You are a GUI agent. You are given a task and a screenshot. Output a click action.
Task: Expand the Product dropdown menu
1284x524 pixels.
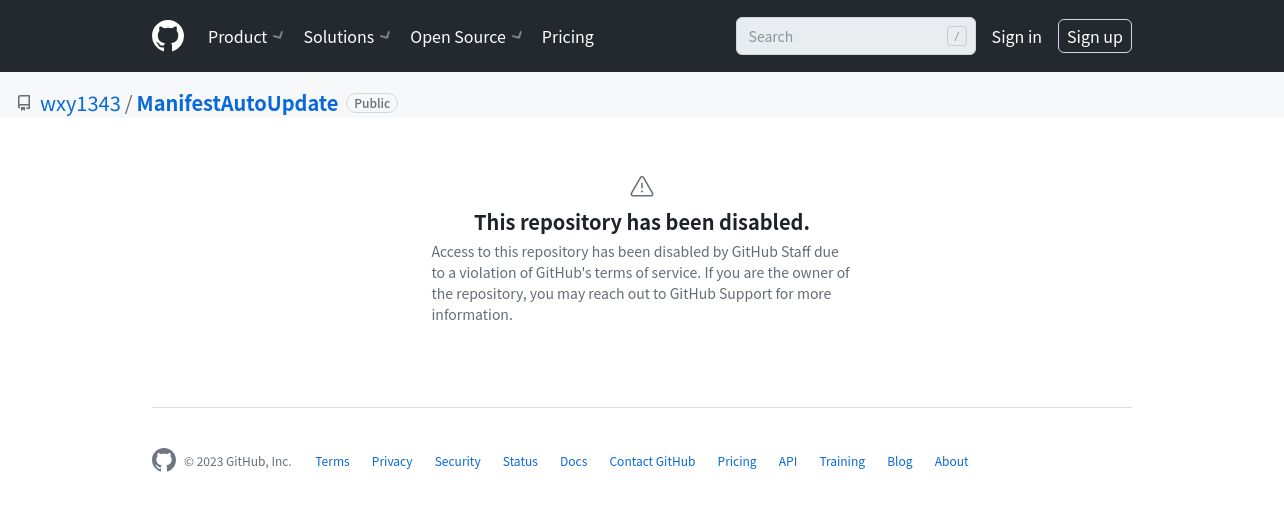246,37
